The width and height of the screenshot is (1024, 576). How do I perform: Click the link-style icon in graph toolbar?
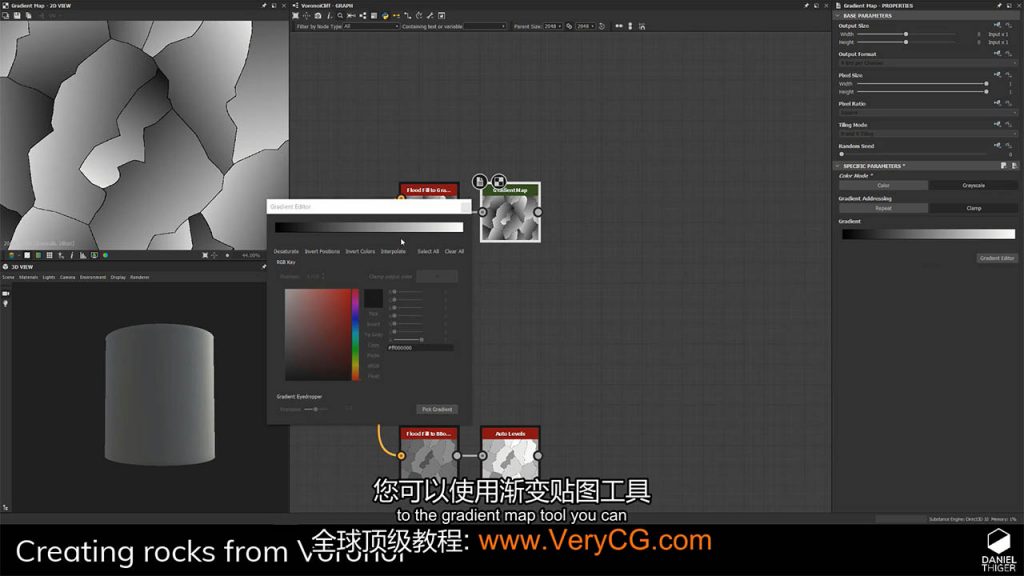(408, 16)
